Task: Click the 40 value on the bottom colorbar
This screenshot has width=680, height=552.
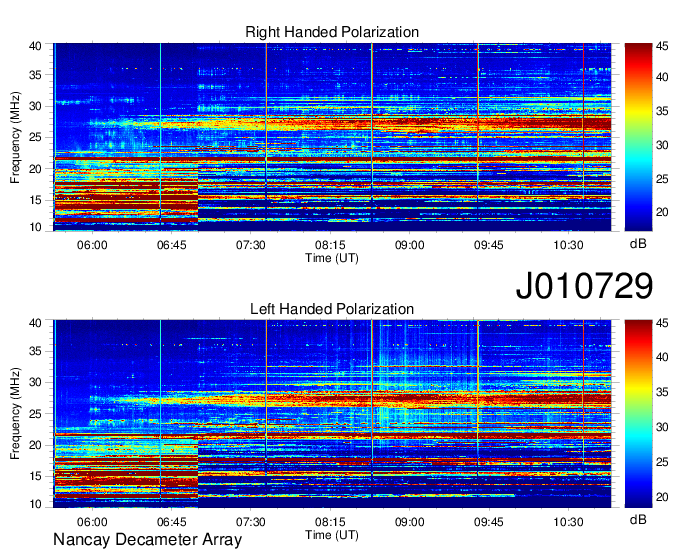Action: 662,357
